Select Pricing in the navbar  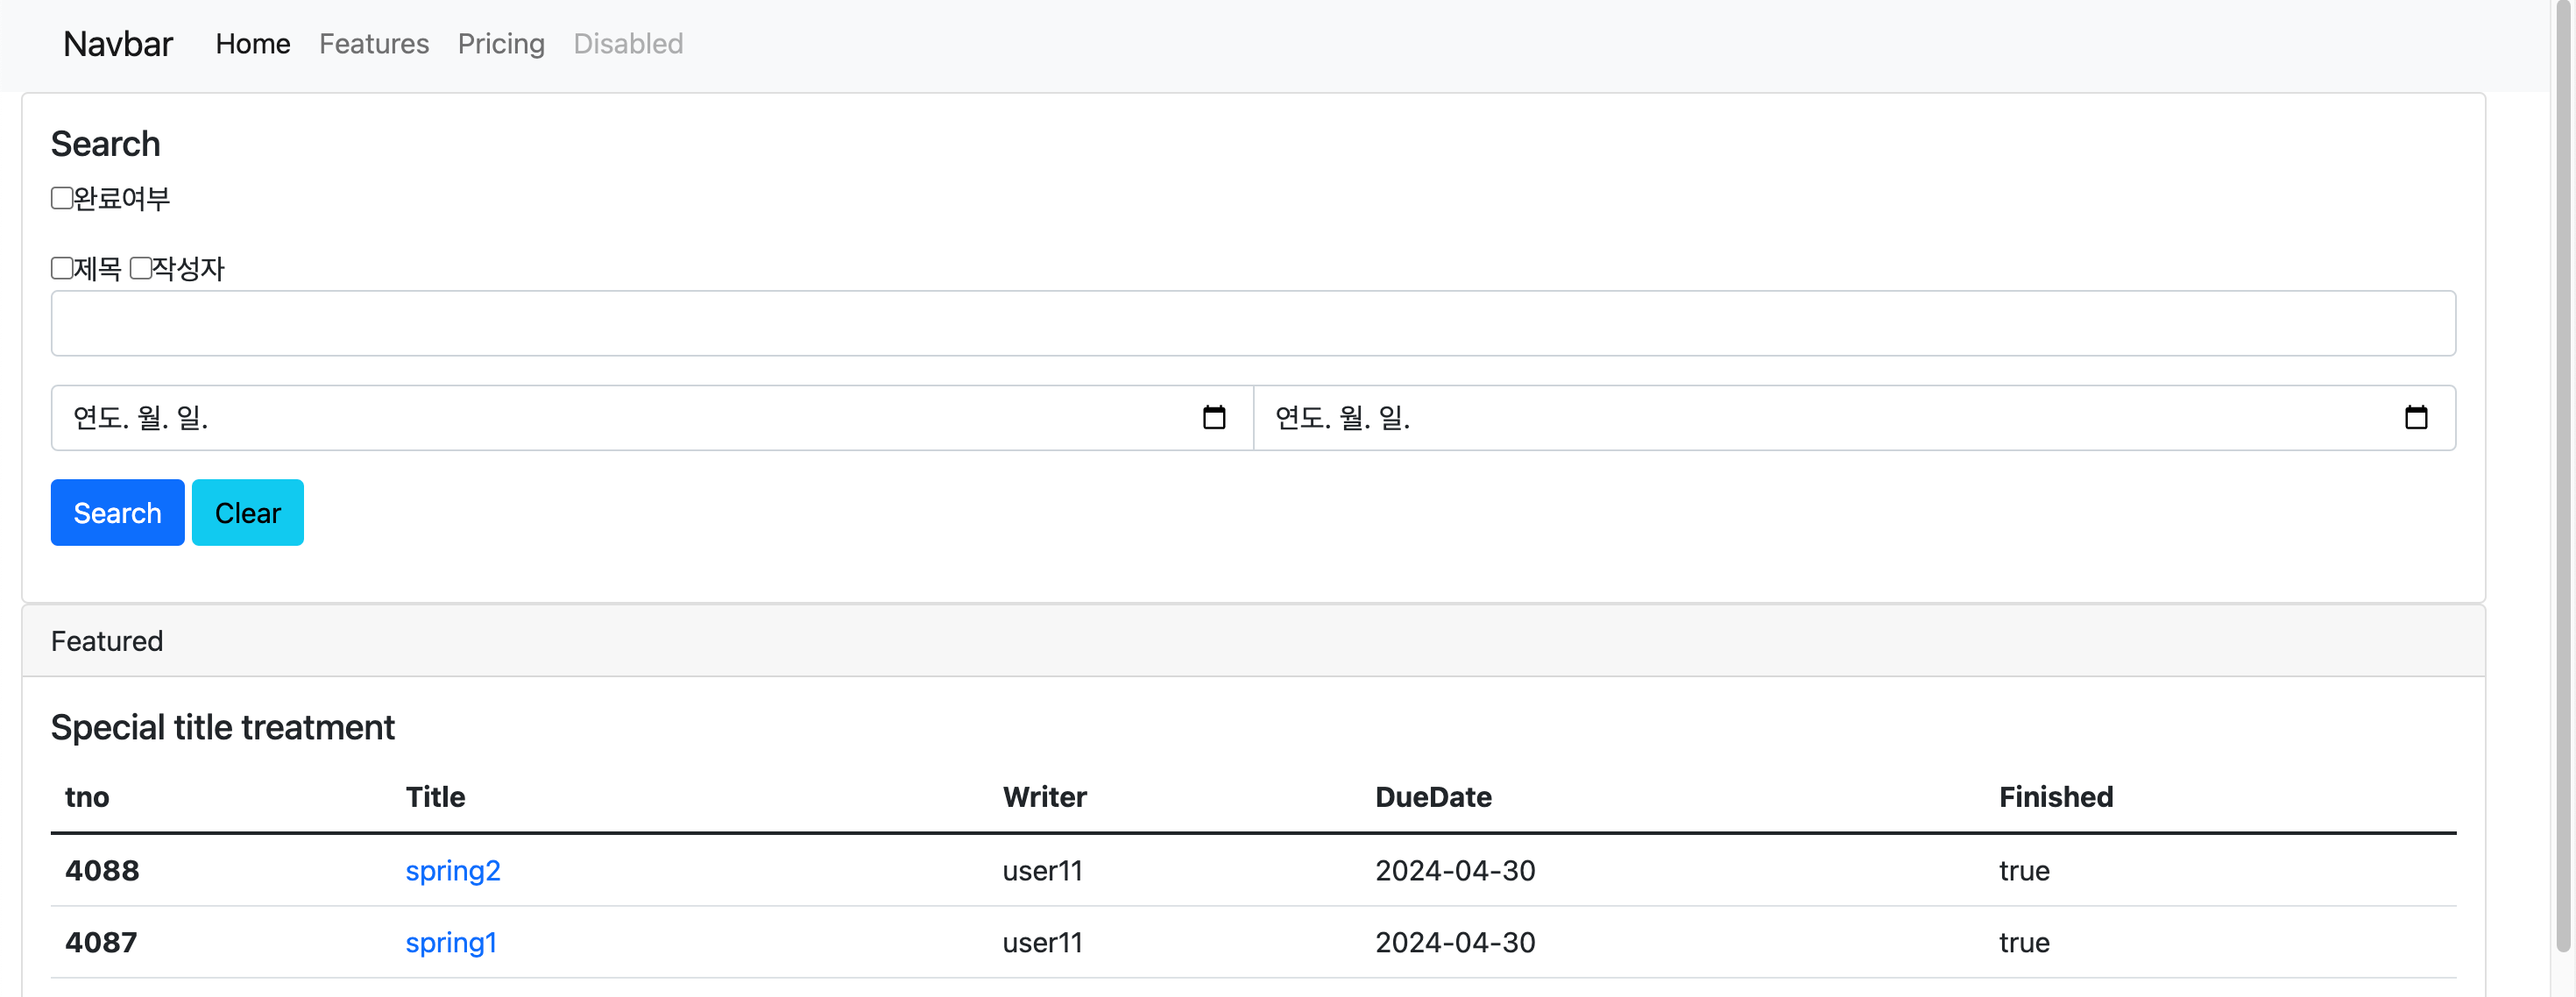(501, 44)
